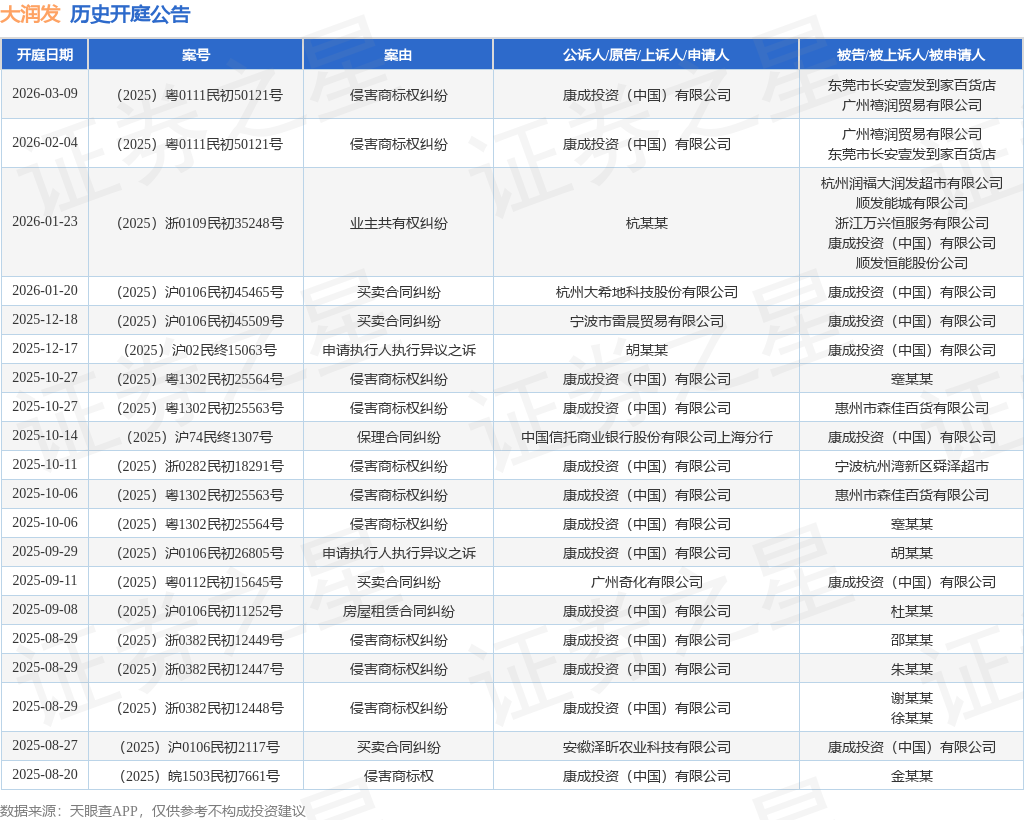Click the date cell 2025-10-11
The height and width of the screenshot is (820, 1024).
click(x=44, y=464)
